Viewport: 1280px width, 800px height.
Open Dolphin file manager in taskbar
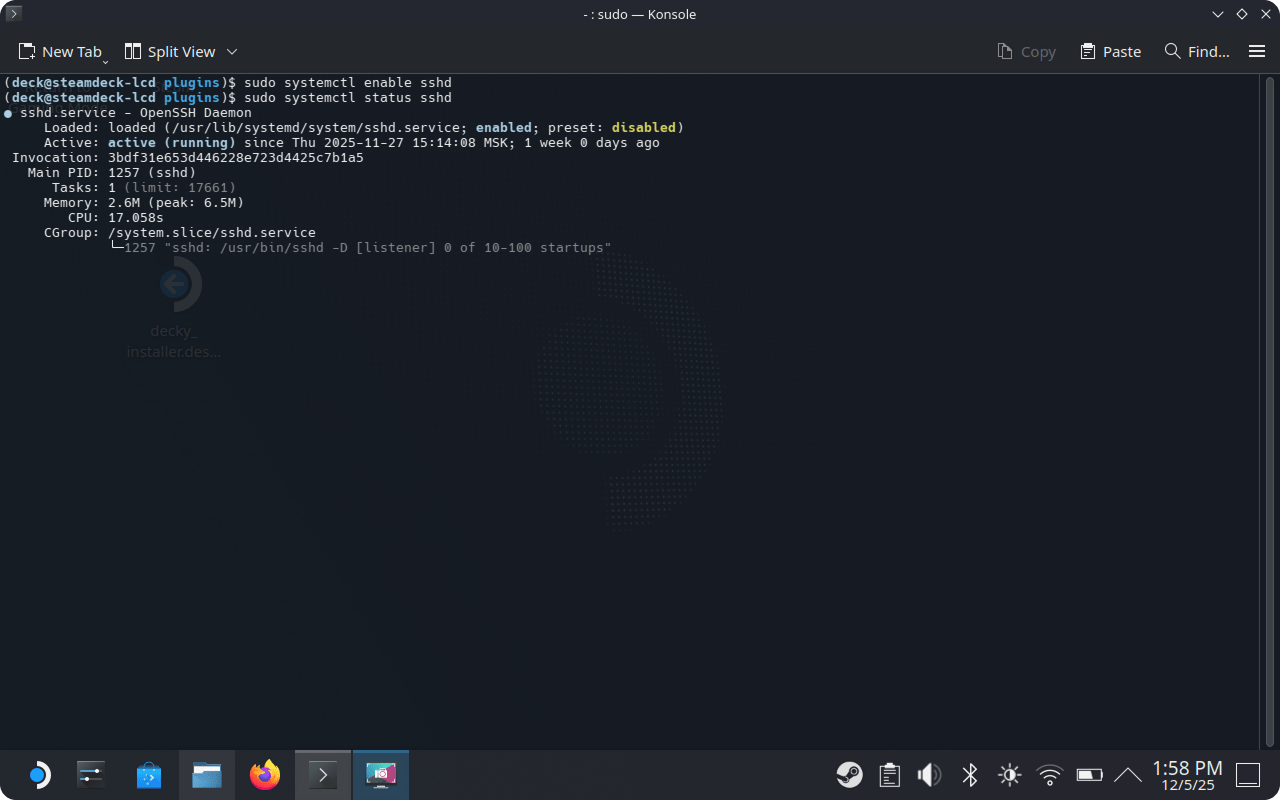click(x=207, y=775)
